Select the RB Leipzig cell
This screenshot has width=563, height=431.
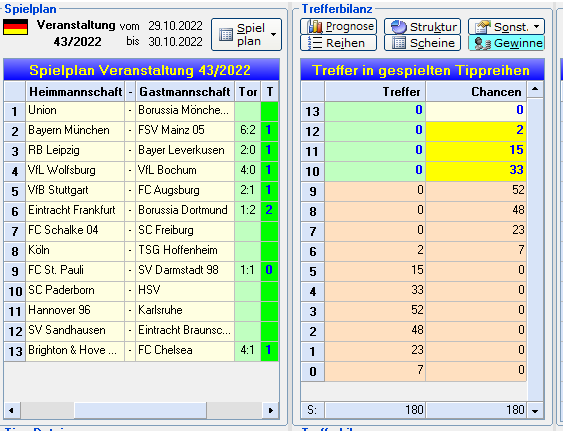(75, 151)
